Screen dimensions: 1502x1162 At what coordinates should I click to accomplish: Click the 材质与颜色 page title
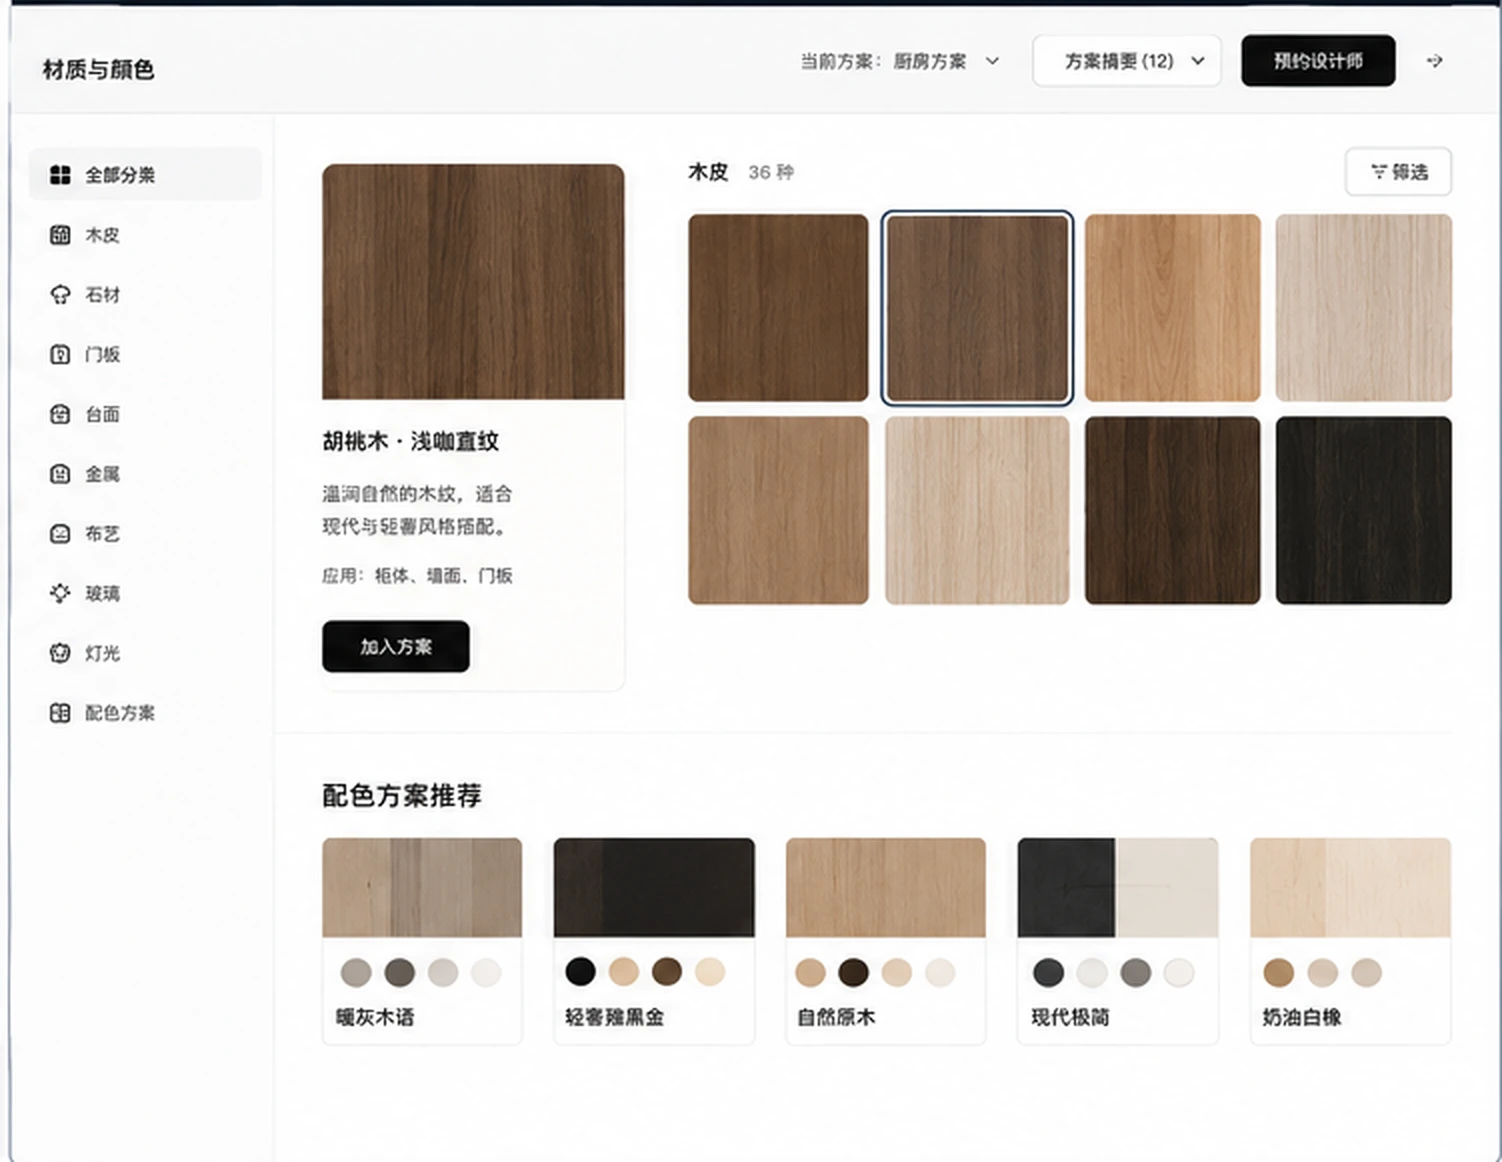point(98,69)
